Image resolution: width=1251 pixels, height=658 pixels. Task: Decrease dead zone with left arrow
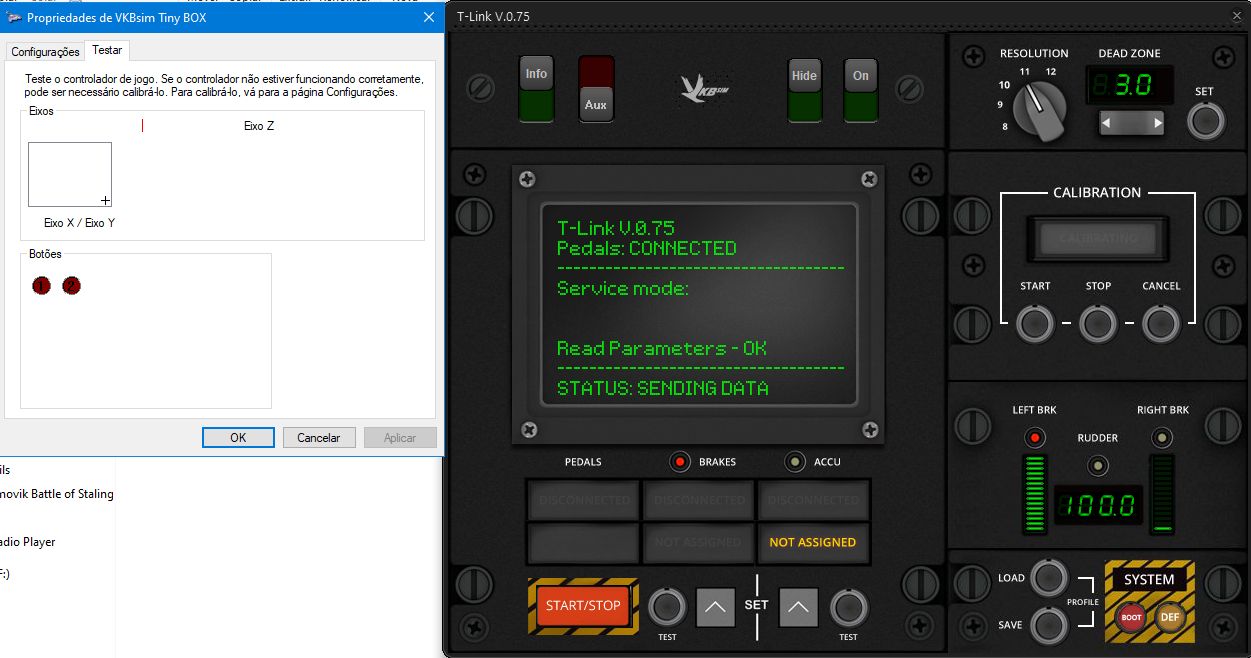pos(1108,124)
